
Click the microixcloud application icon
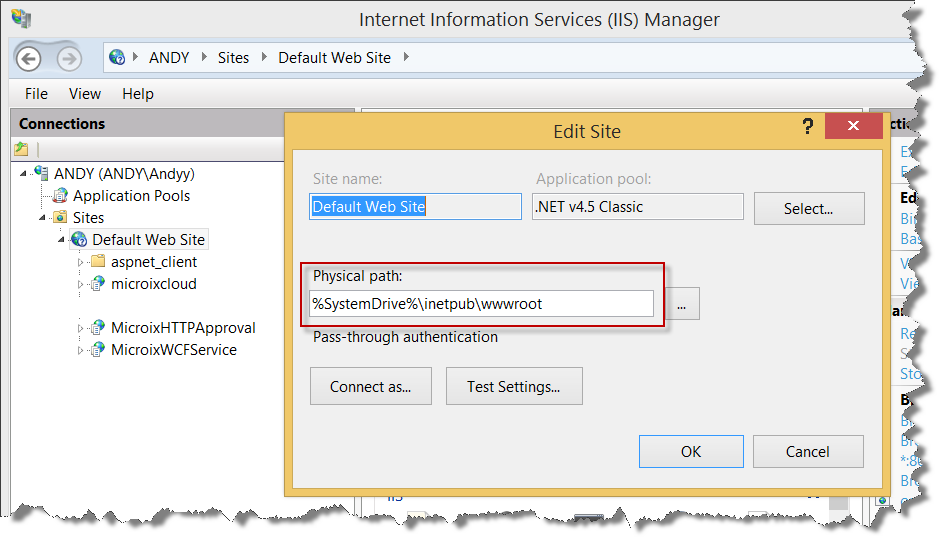point(98,284)
